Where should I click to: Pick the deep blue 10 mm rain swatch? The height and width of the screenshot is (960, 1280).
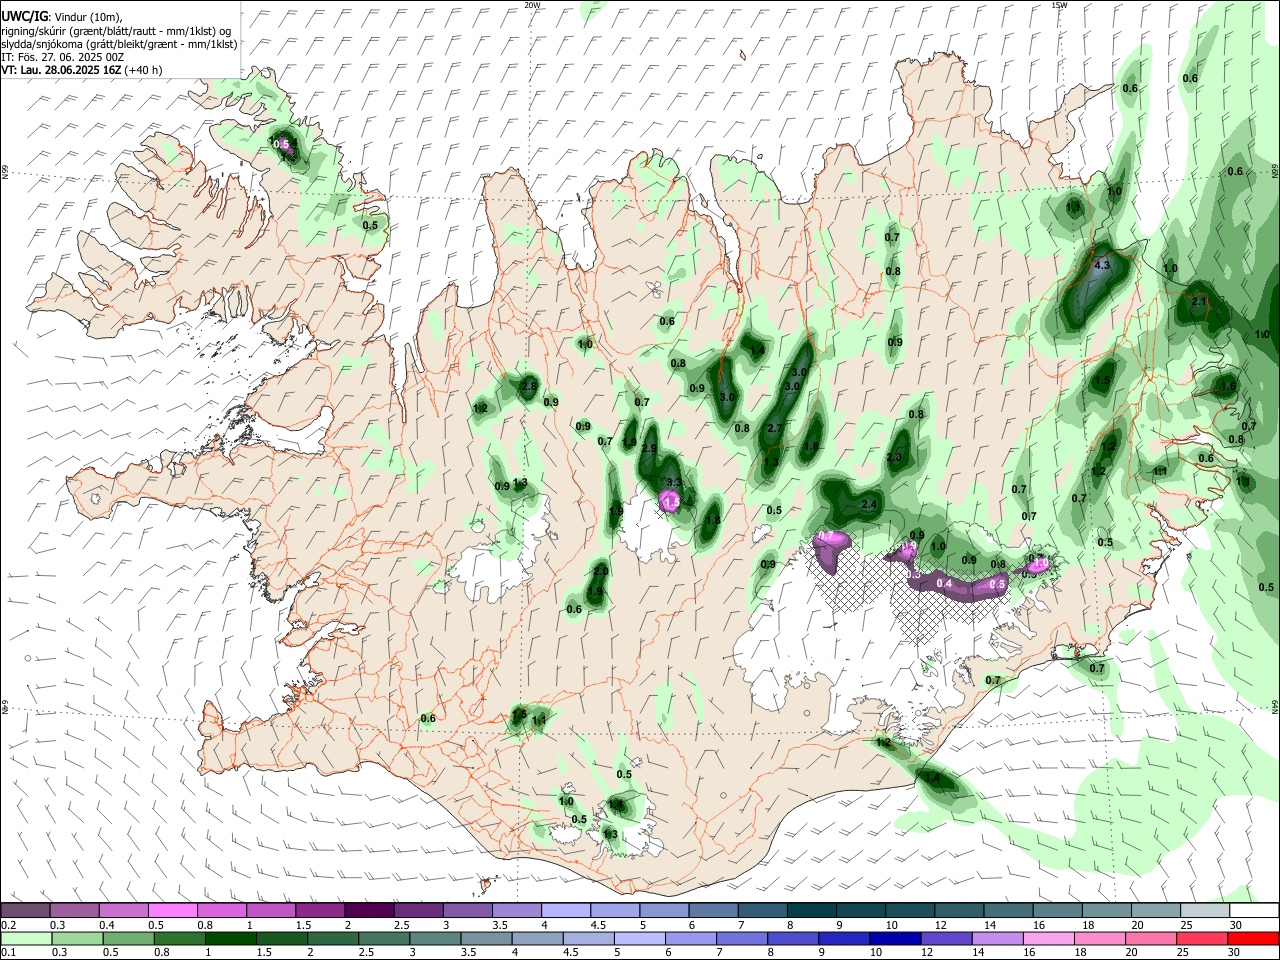pos(895,938)
